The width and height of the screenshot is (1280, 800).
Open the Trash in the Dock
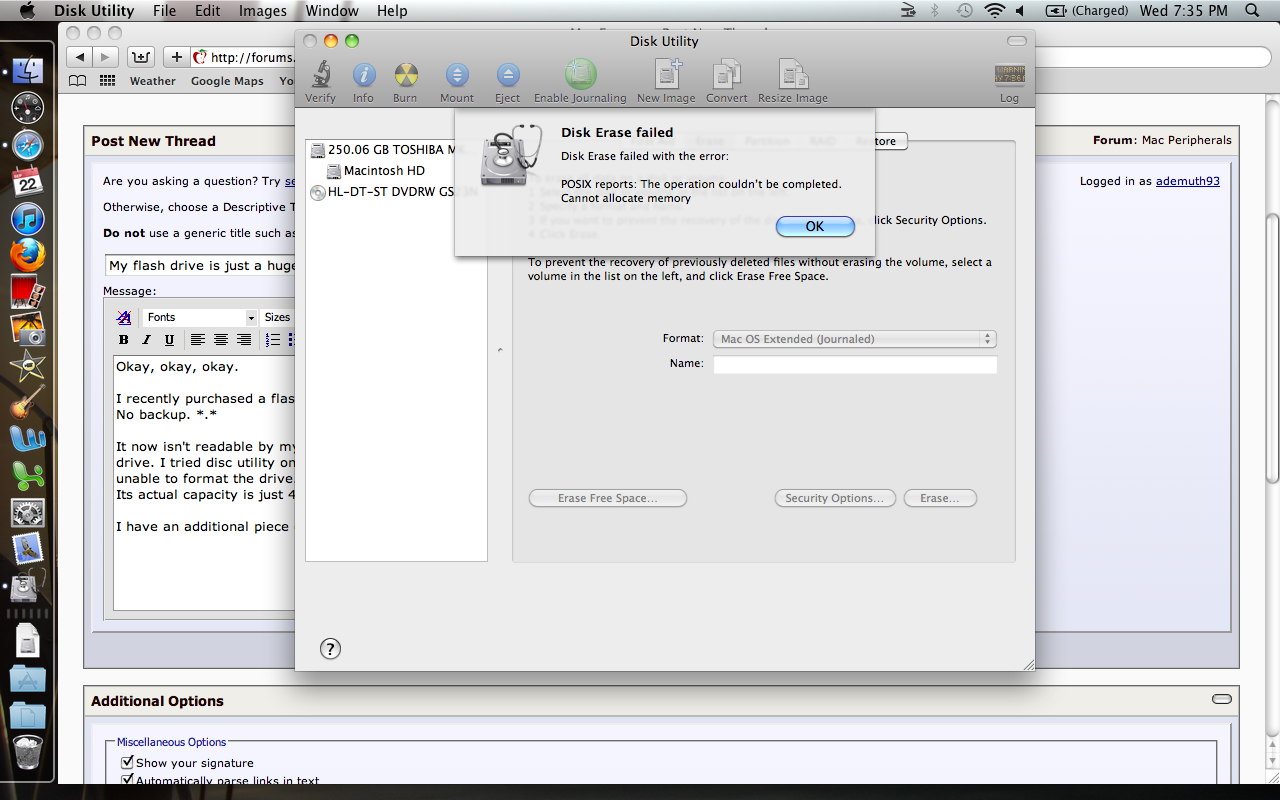coord(28,752)
